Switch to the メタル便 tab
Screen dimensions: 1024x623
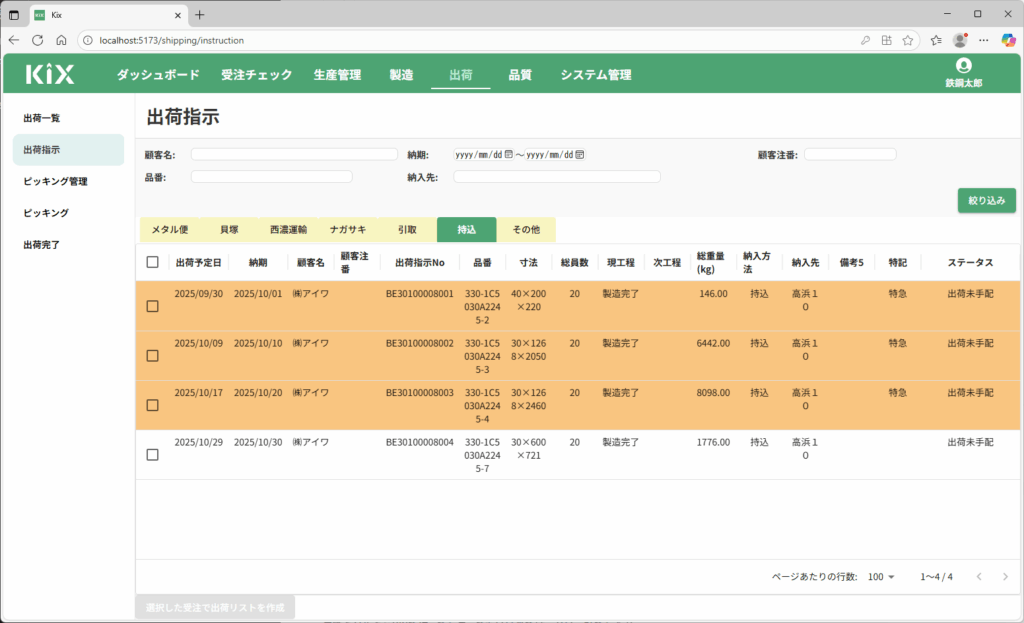169,230
